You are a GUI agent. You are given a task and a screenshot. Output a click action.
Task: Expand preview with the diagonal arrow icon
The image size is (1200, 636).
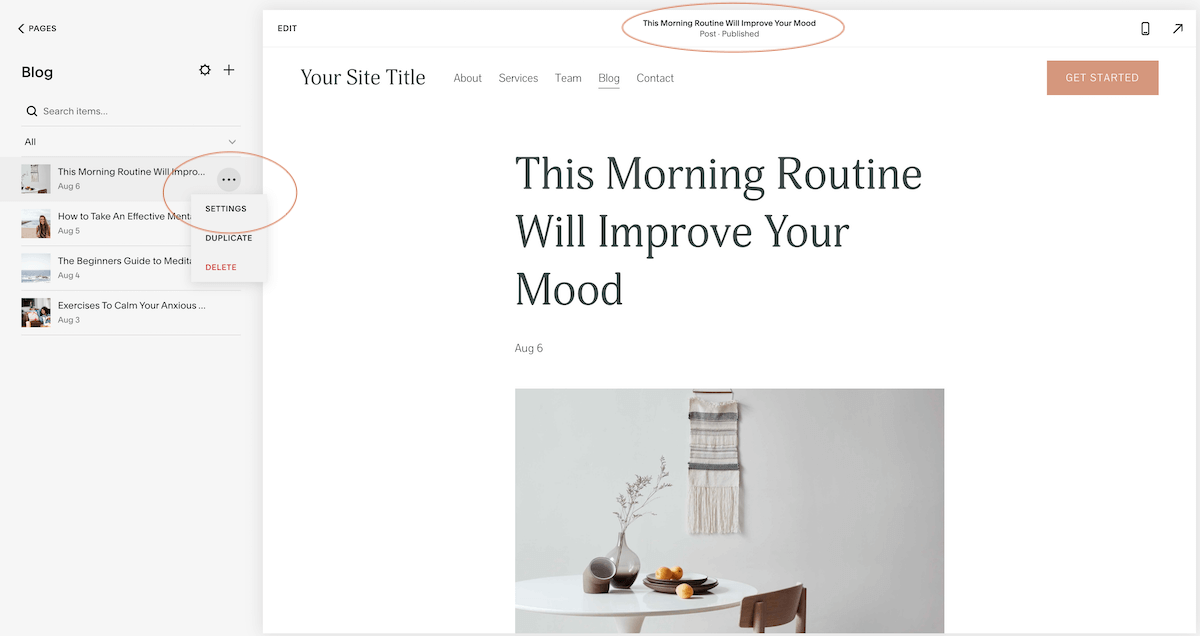tap(1178, 28)
